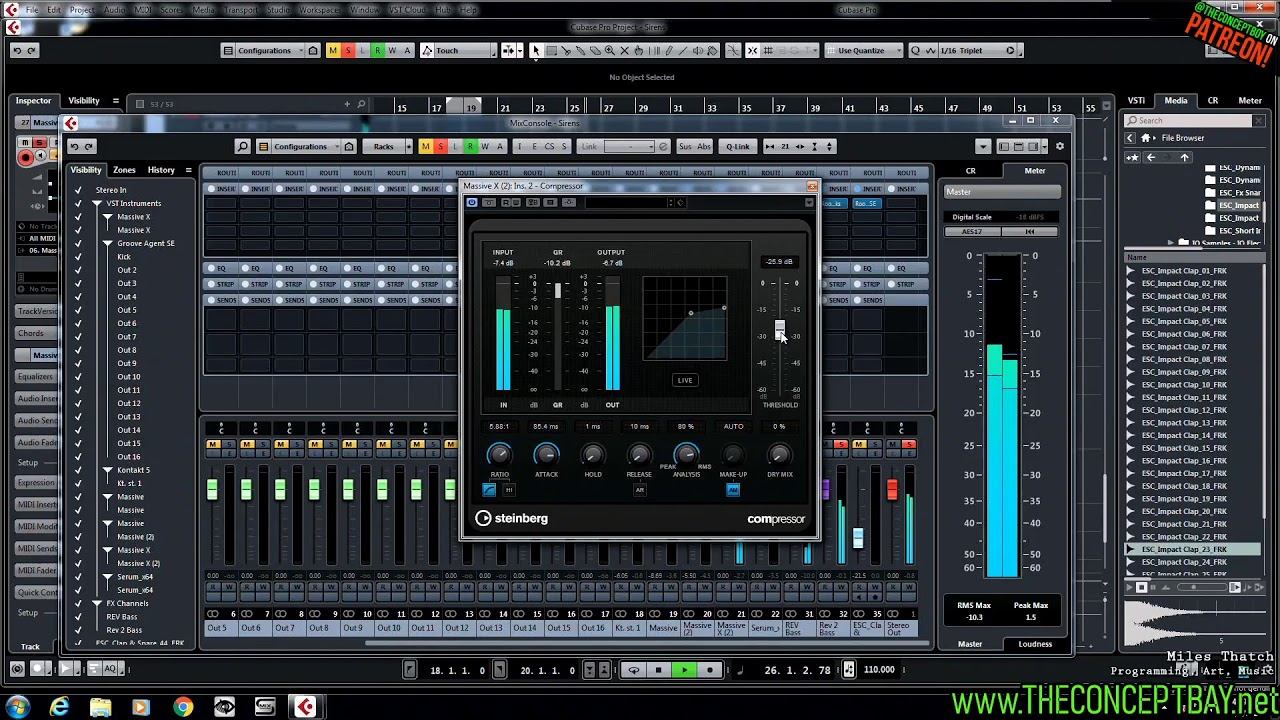The width and height of the screenshot is (1280, 720).
Task: Click the search magnifier in MixConsole toolbar
Action: tap(242, 147)
